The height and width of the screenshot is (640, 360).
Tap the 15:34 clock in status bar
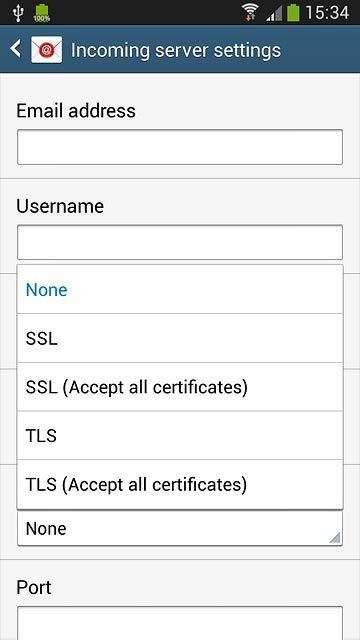click(x=327, y=13)
